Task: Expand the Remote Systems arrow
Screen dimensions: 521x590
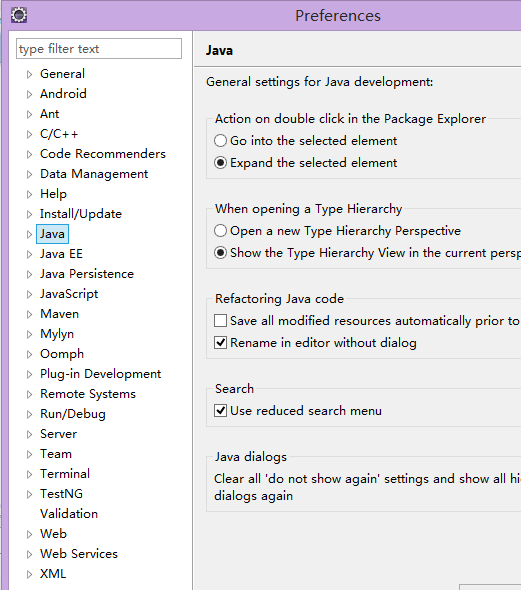Action: click(x=29, y=394)
